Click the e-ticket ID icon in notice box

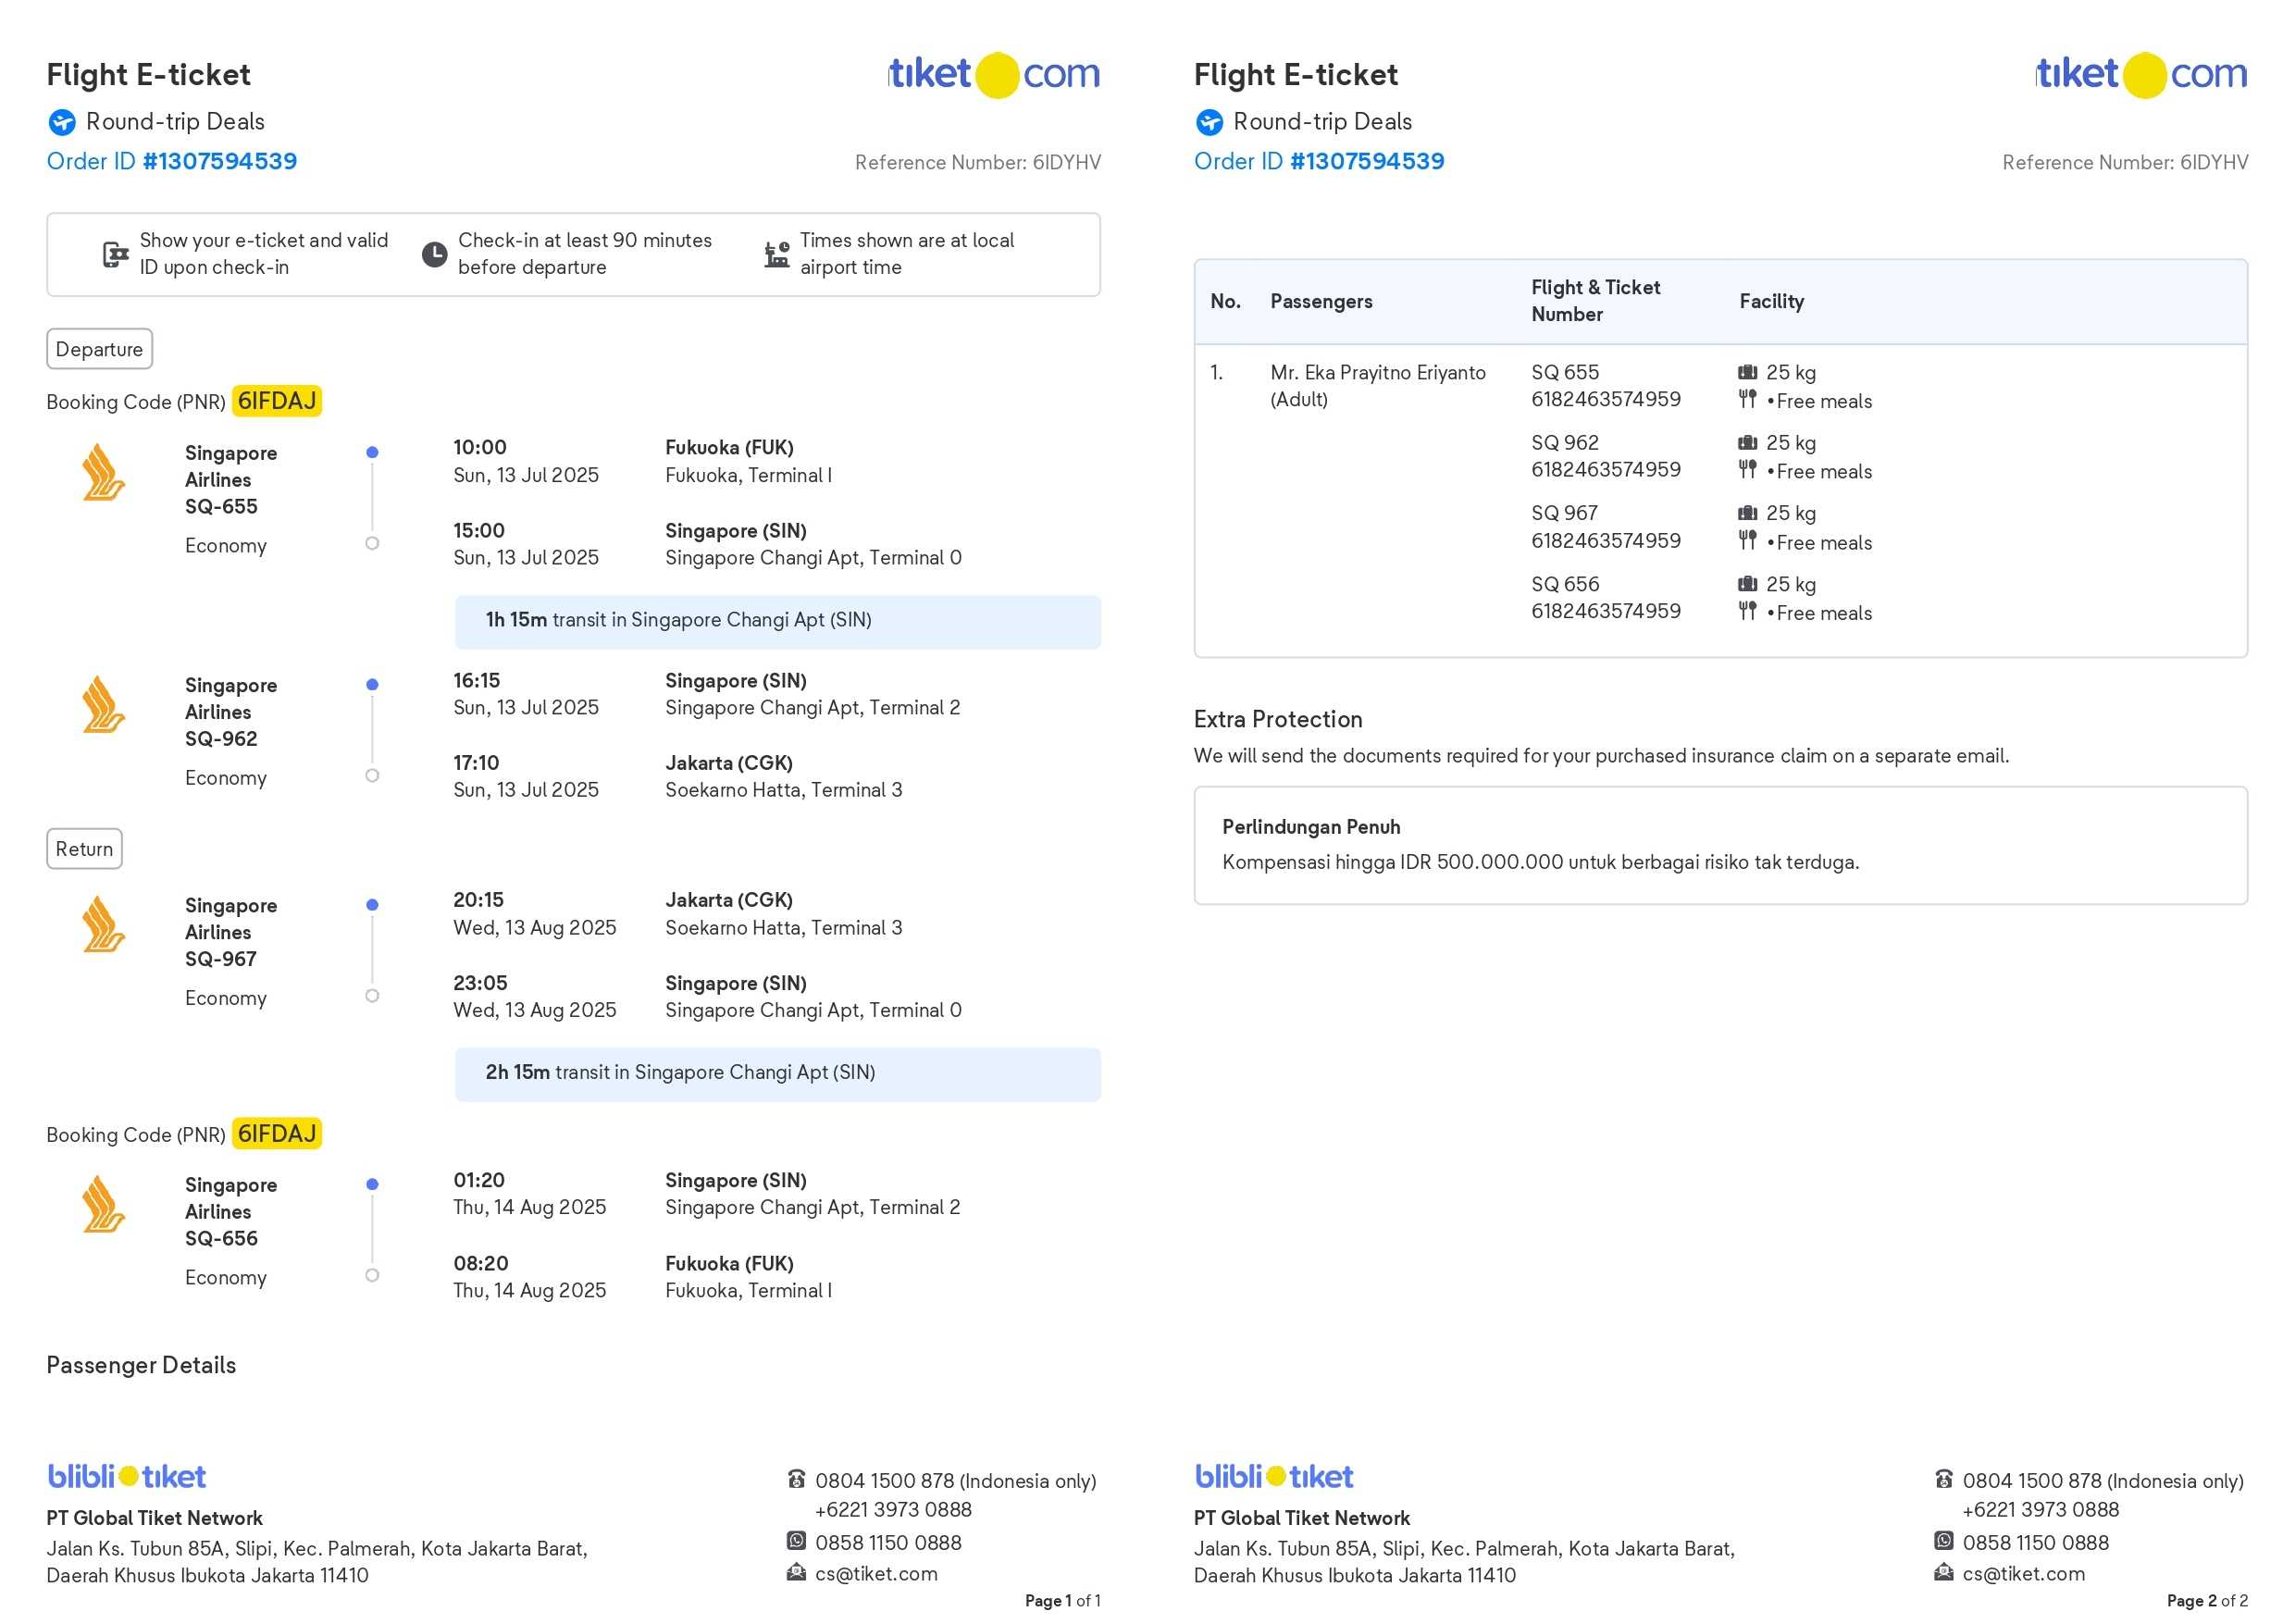click(116, 254)
